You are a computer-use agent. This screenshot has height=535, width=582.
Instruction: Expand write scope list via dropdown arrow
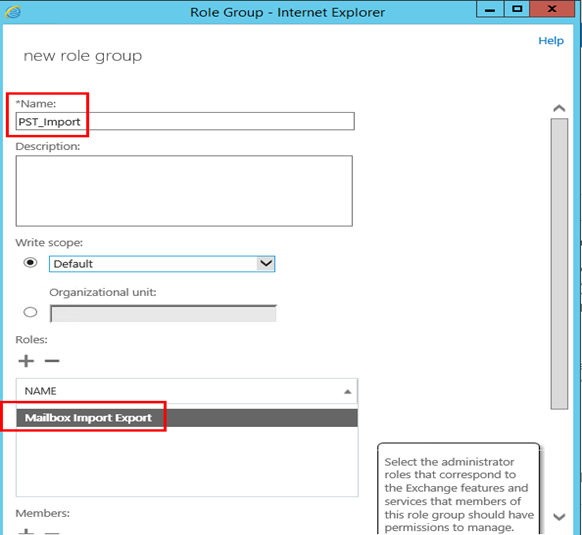266,264
